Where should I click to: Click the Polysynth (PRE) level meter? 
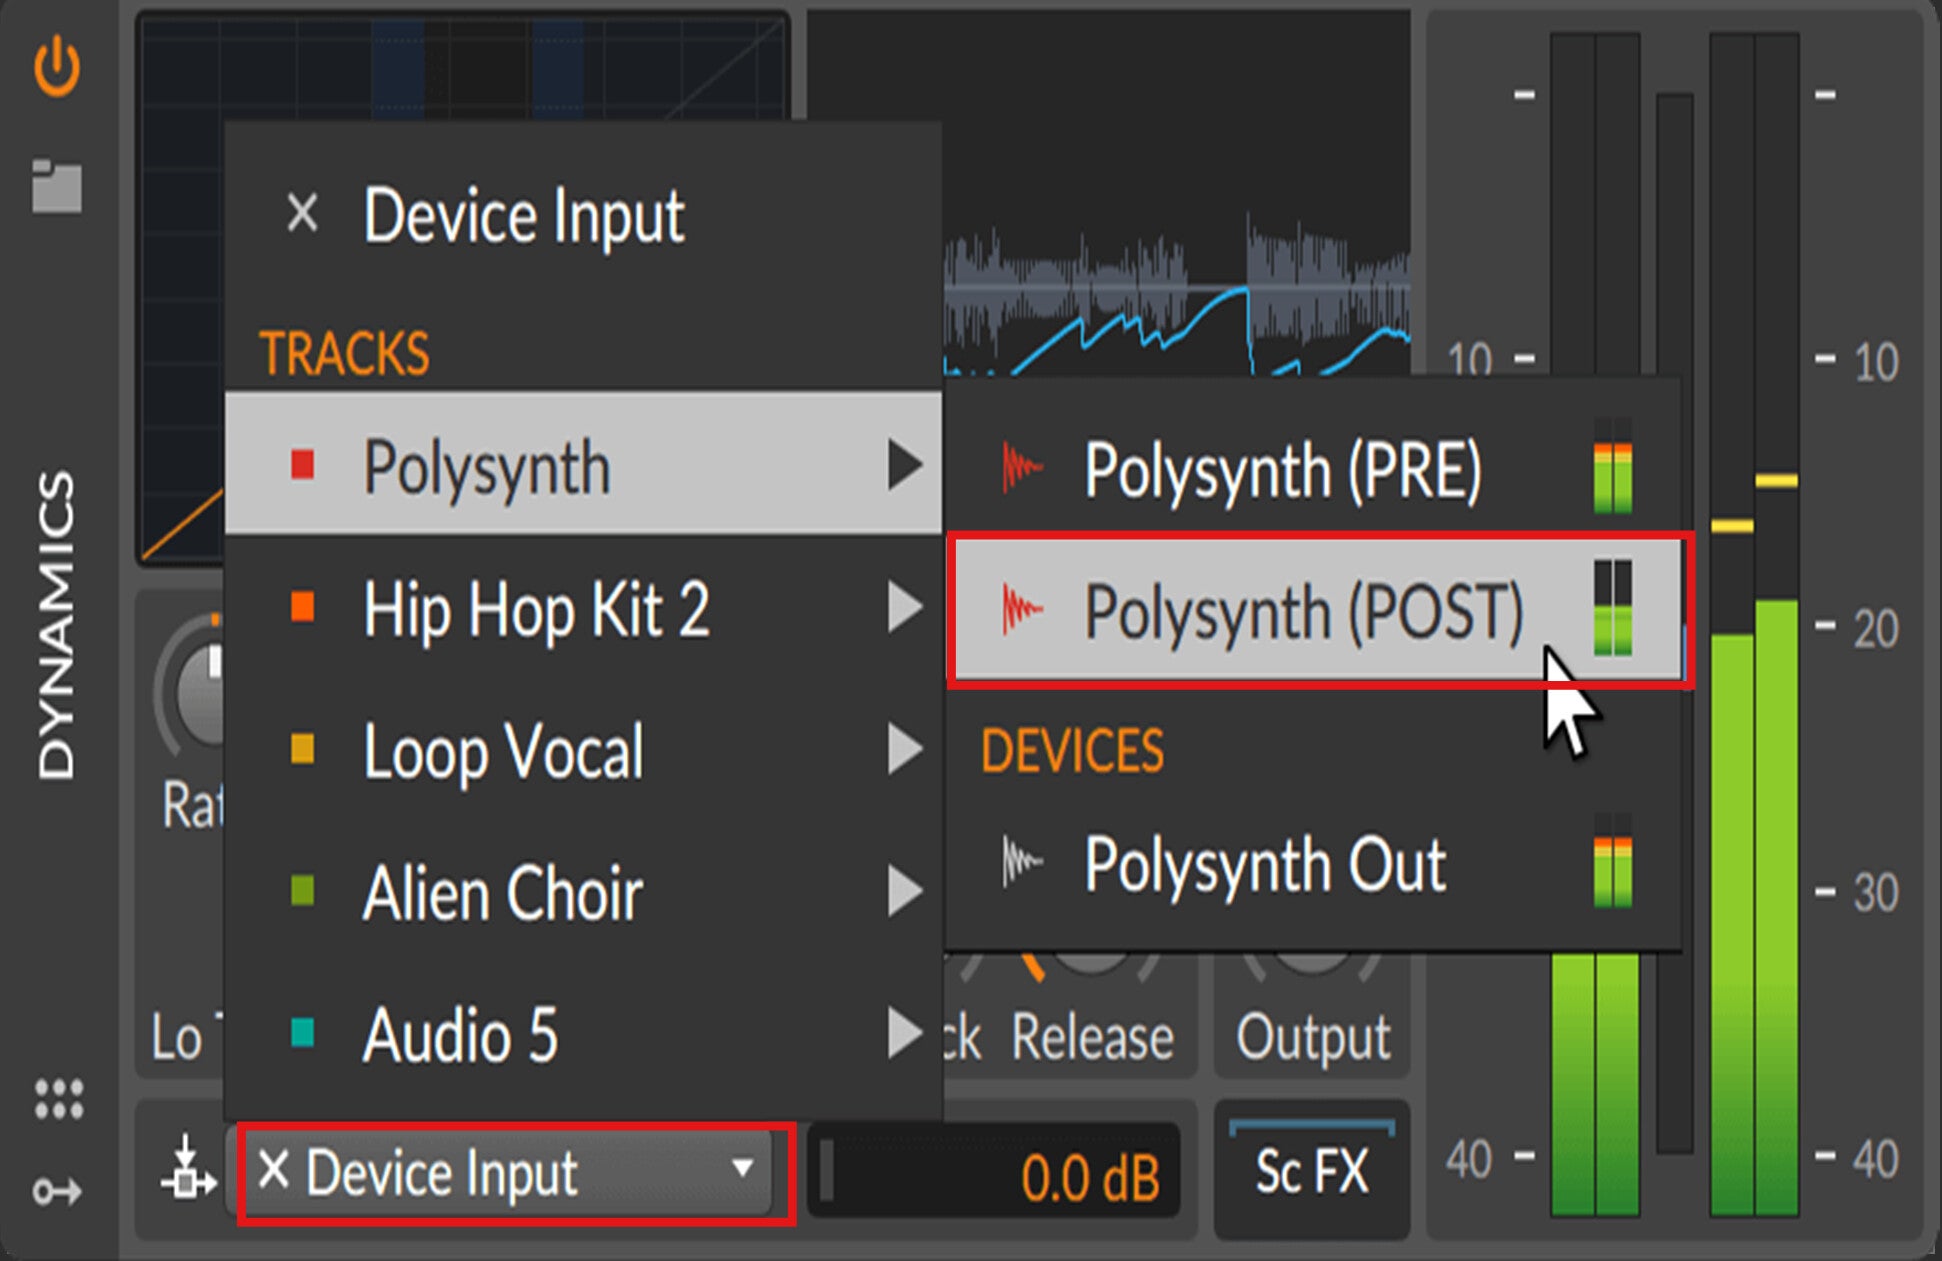(x=1612, y=468)
